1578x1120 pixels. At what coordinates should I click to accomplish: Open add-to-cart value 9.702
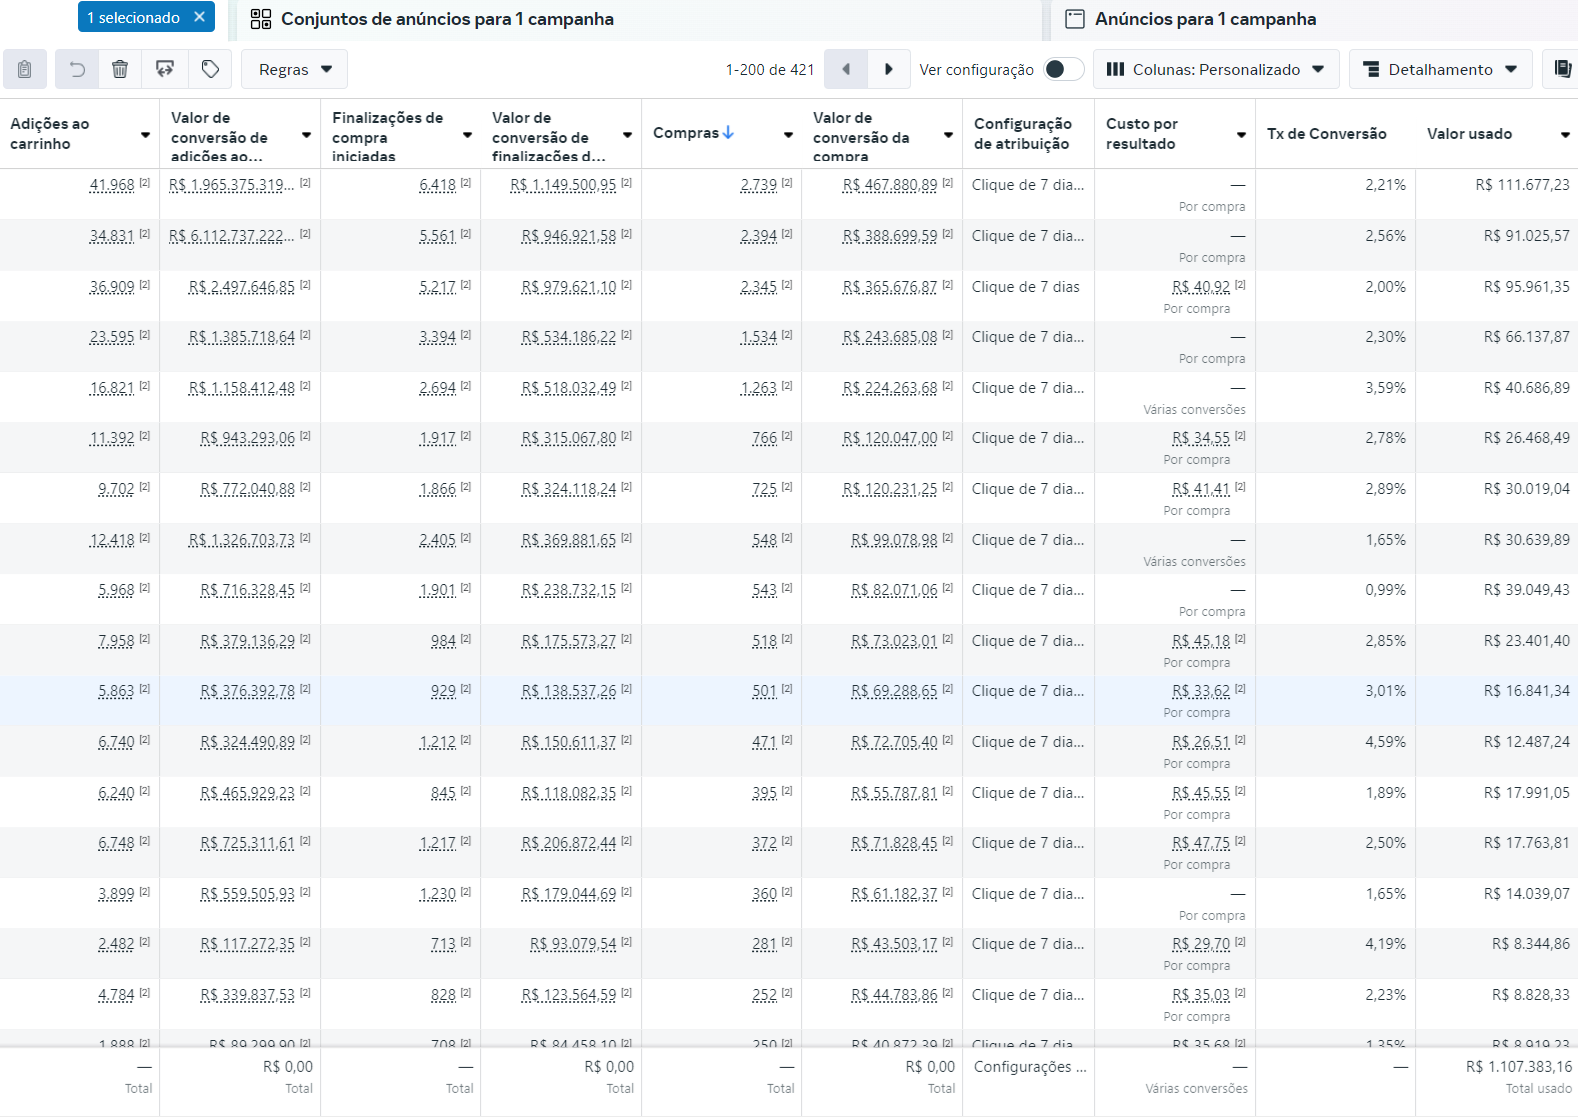[x=116, y=489]
